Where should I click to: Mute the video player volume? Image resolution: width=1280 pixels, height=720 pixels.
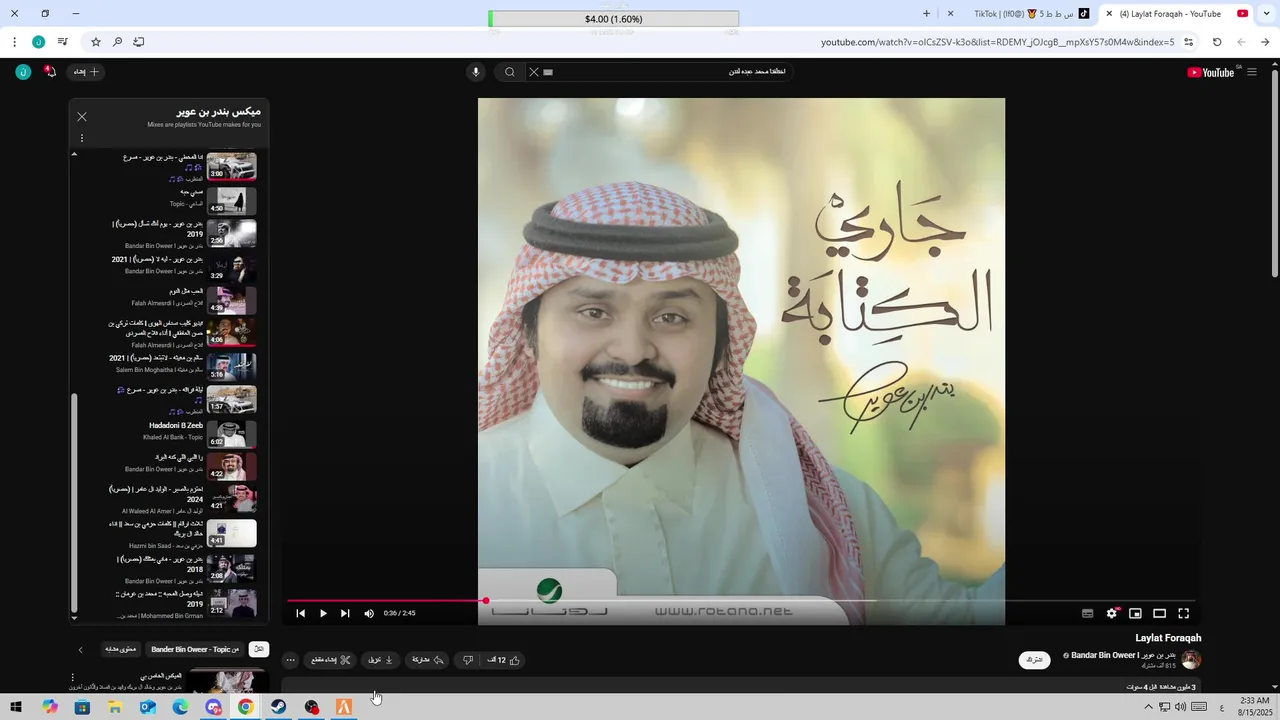(x=369, y=613)
